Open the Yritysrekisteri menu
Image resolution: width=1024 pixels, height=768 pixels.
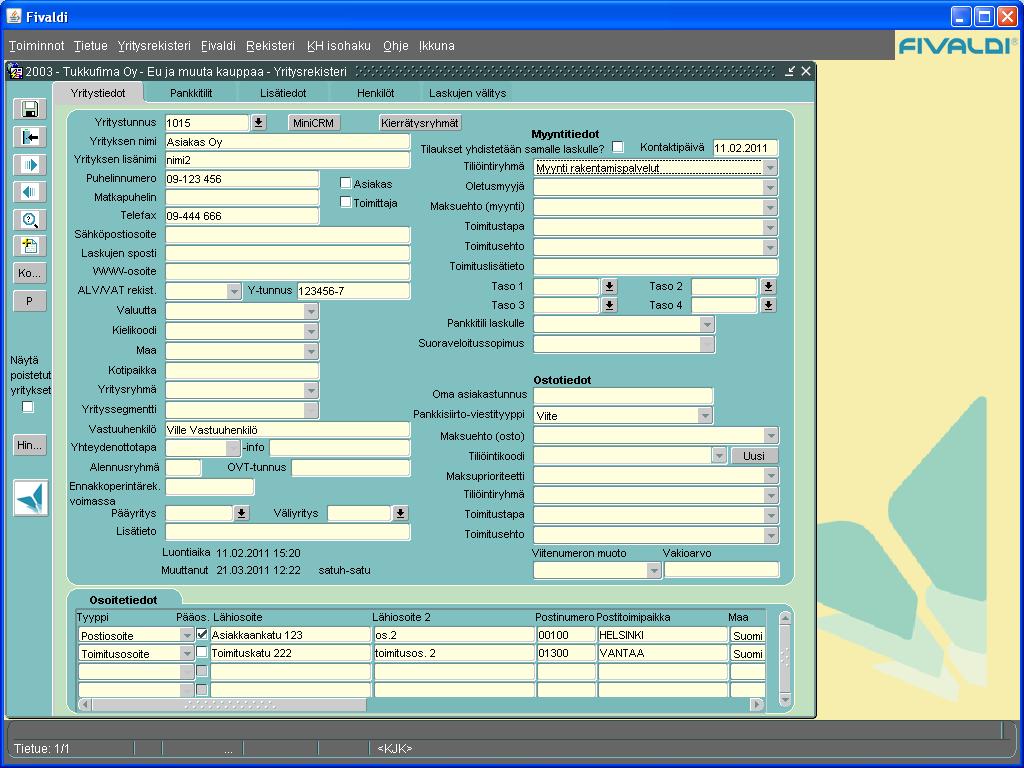(x=154, y=46)
